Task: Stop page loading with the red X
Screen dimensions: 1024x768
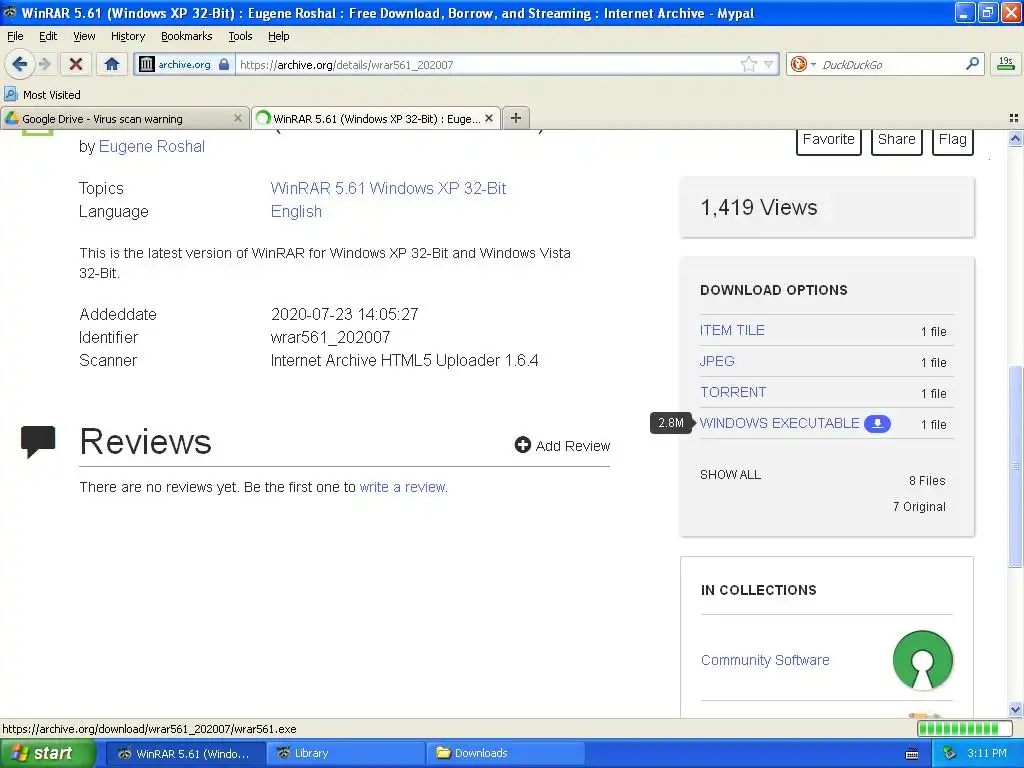Action: (x=76, y=64)
